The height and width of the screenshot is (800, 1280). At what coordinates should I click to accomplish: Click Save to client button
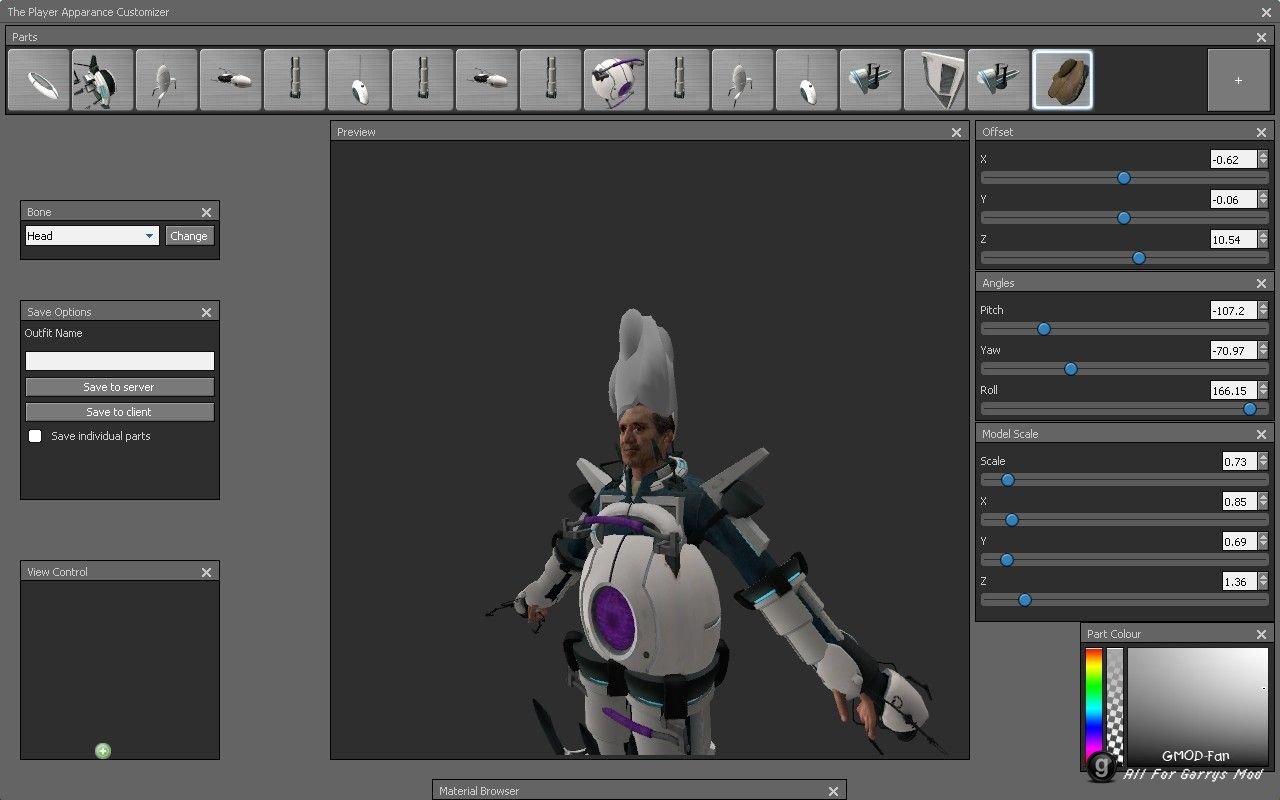click(x=119, y=412)
